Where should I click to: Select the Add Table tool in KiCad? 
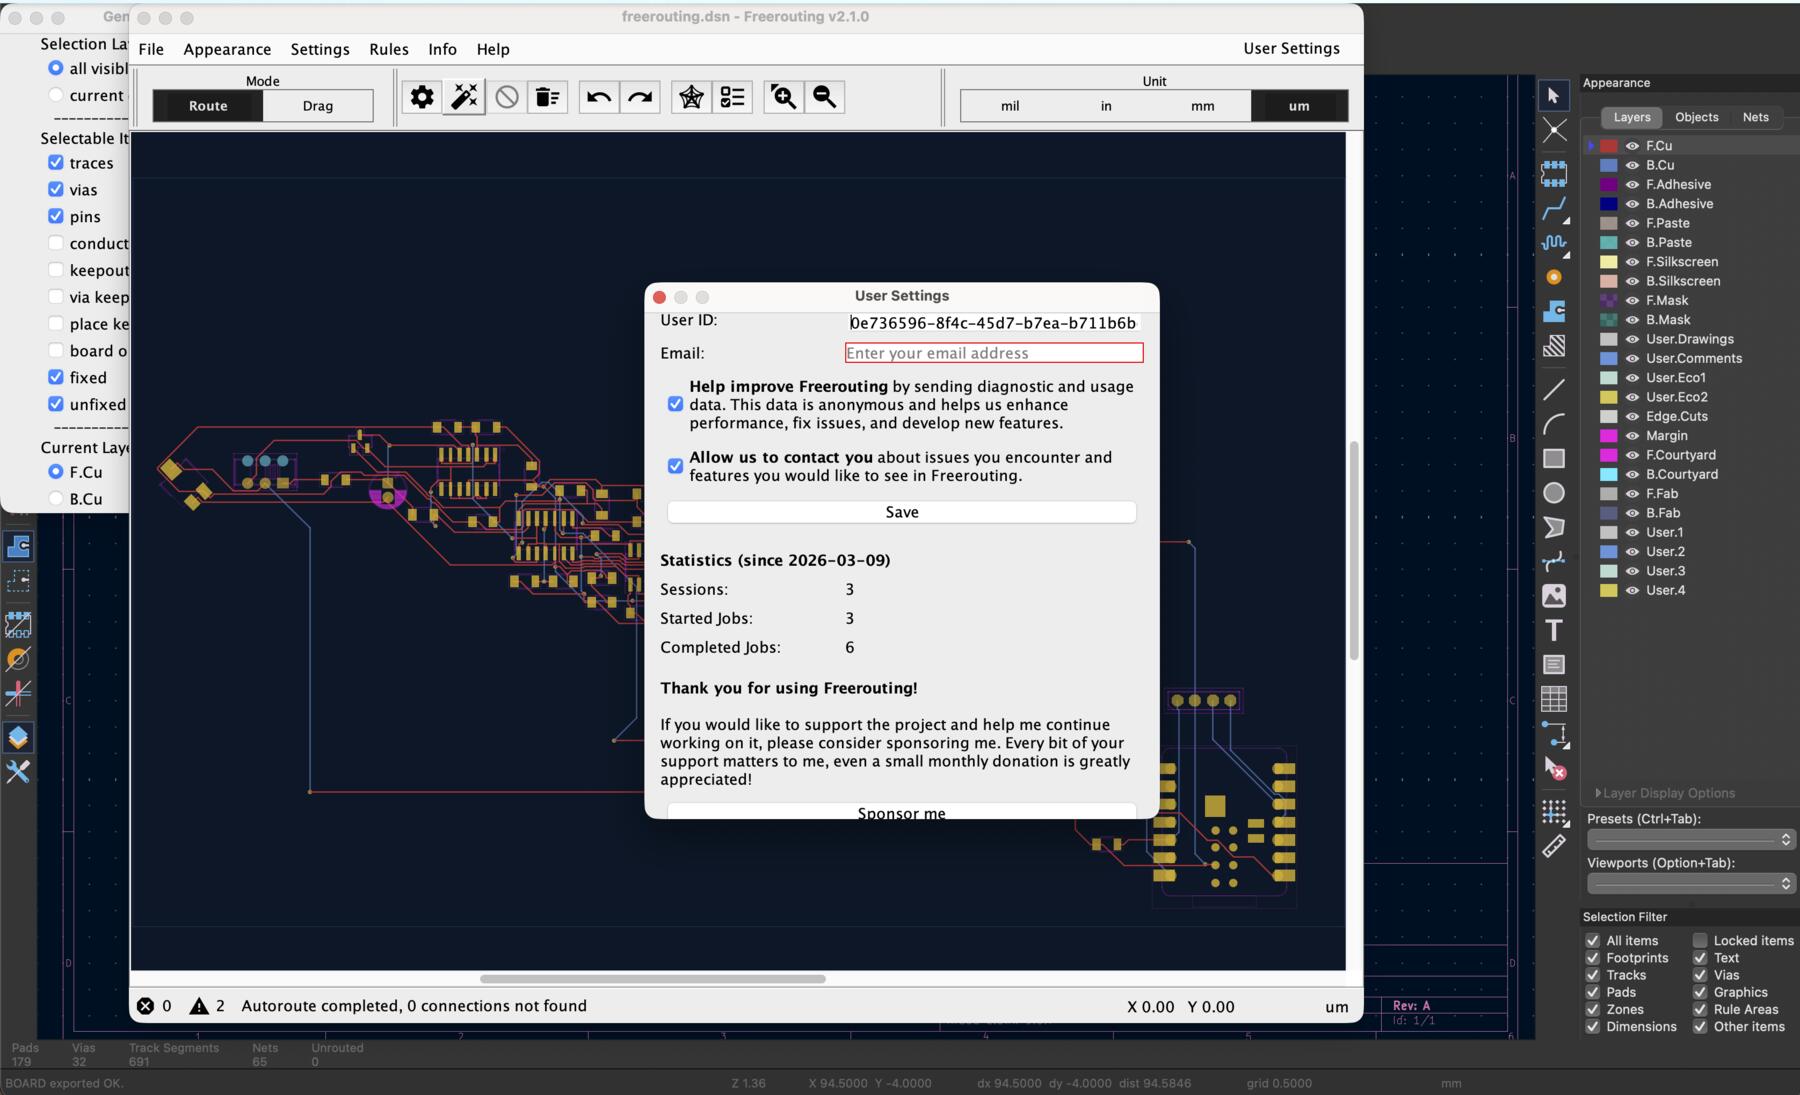tap(1553, 699)
